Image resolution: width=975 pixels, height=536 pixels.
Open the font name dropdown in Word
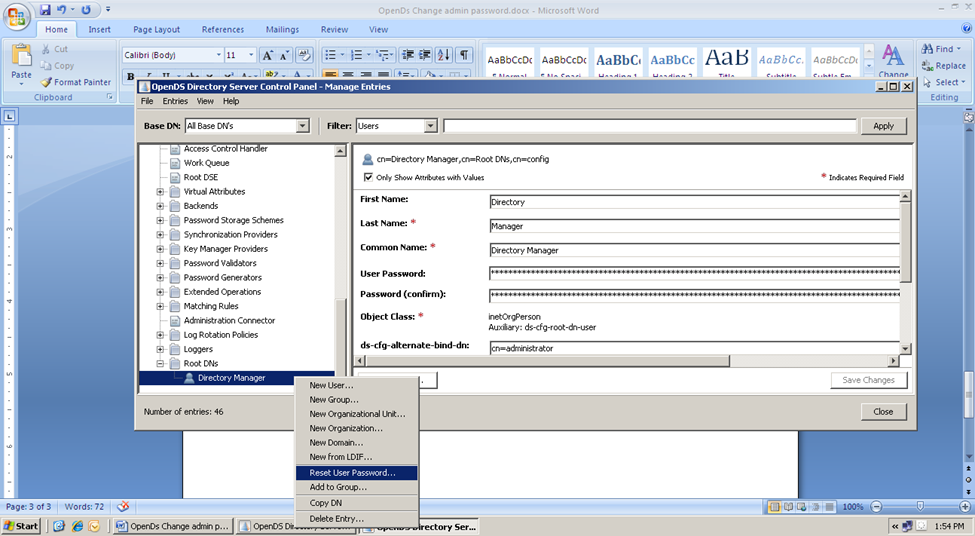click(218, 55)
